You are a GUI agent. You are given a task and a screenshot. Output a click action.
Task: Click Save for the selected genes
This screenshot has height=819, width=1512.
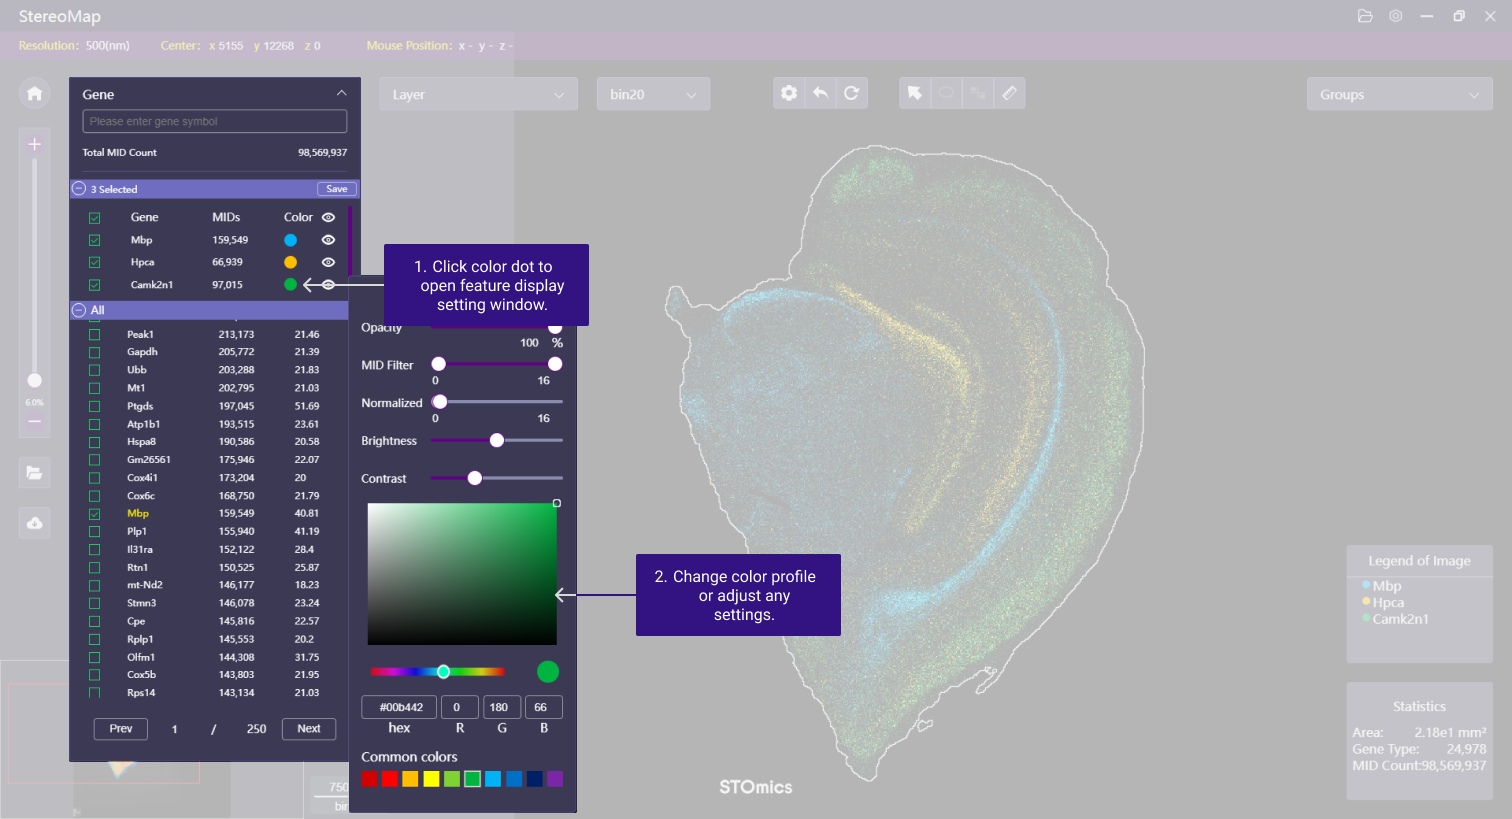point(337,189)
